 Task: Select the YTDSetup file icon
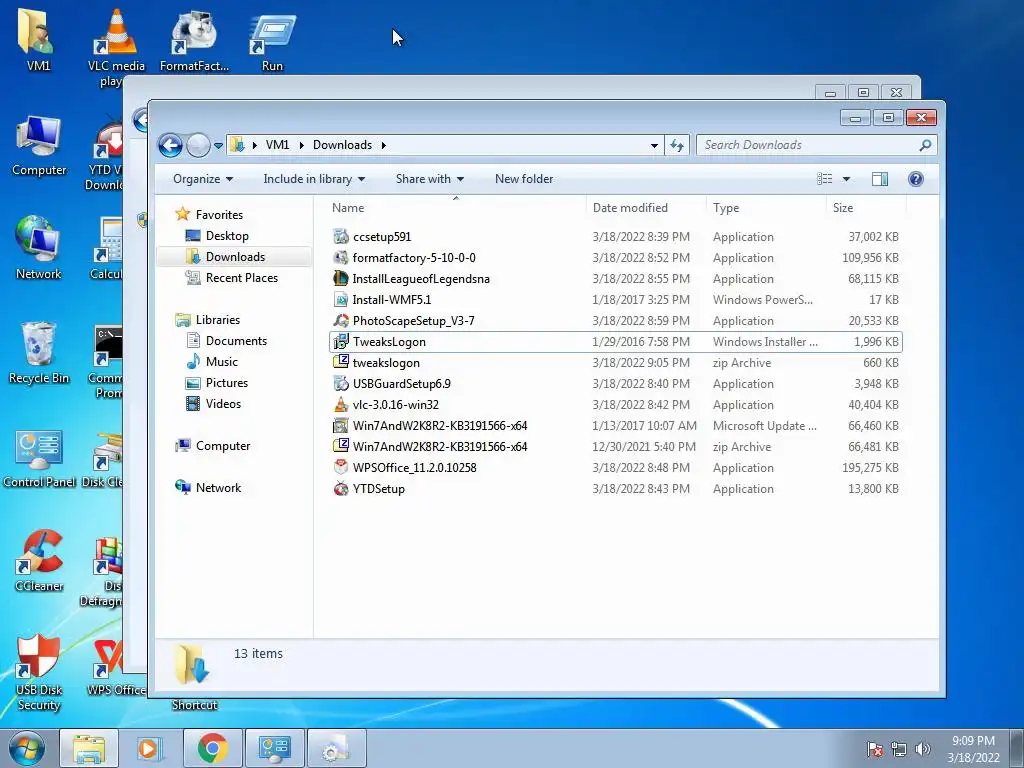click(341, 488)
